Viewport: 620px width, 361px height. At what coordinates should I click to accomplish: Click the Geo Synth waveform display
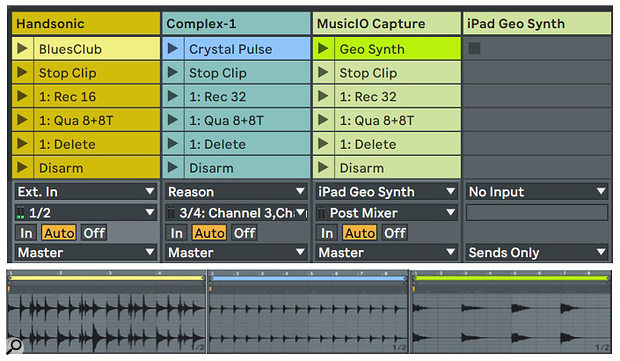pos(511,323)
